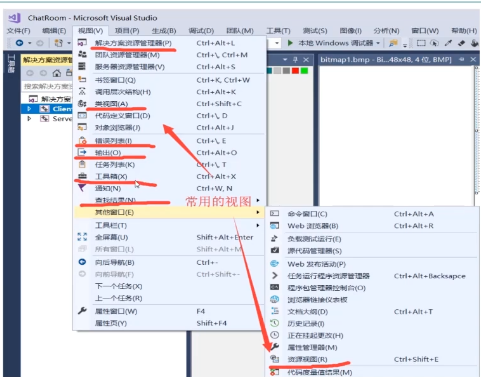481x377 pixels.
Task: Open the 工具(T) menu
Action: pos(278,31)
